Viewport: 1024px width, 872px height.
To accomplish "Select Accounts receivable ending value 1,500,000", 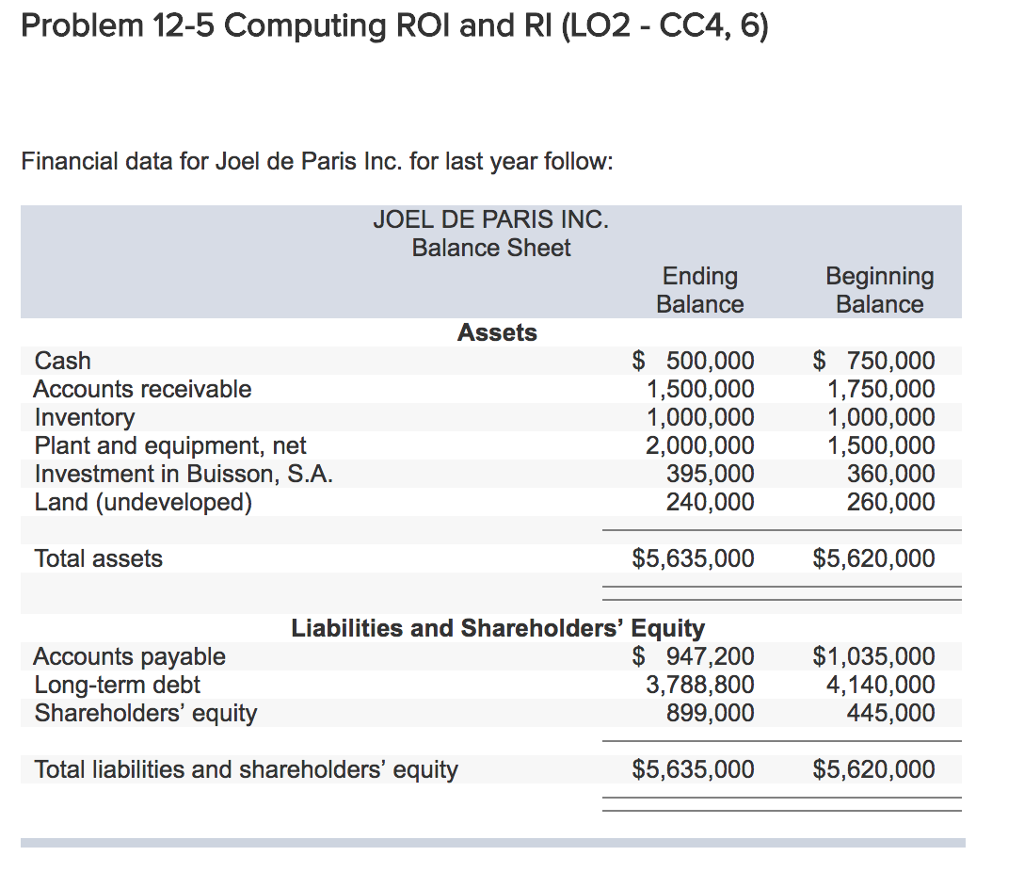I will tap(700, 389).
